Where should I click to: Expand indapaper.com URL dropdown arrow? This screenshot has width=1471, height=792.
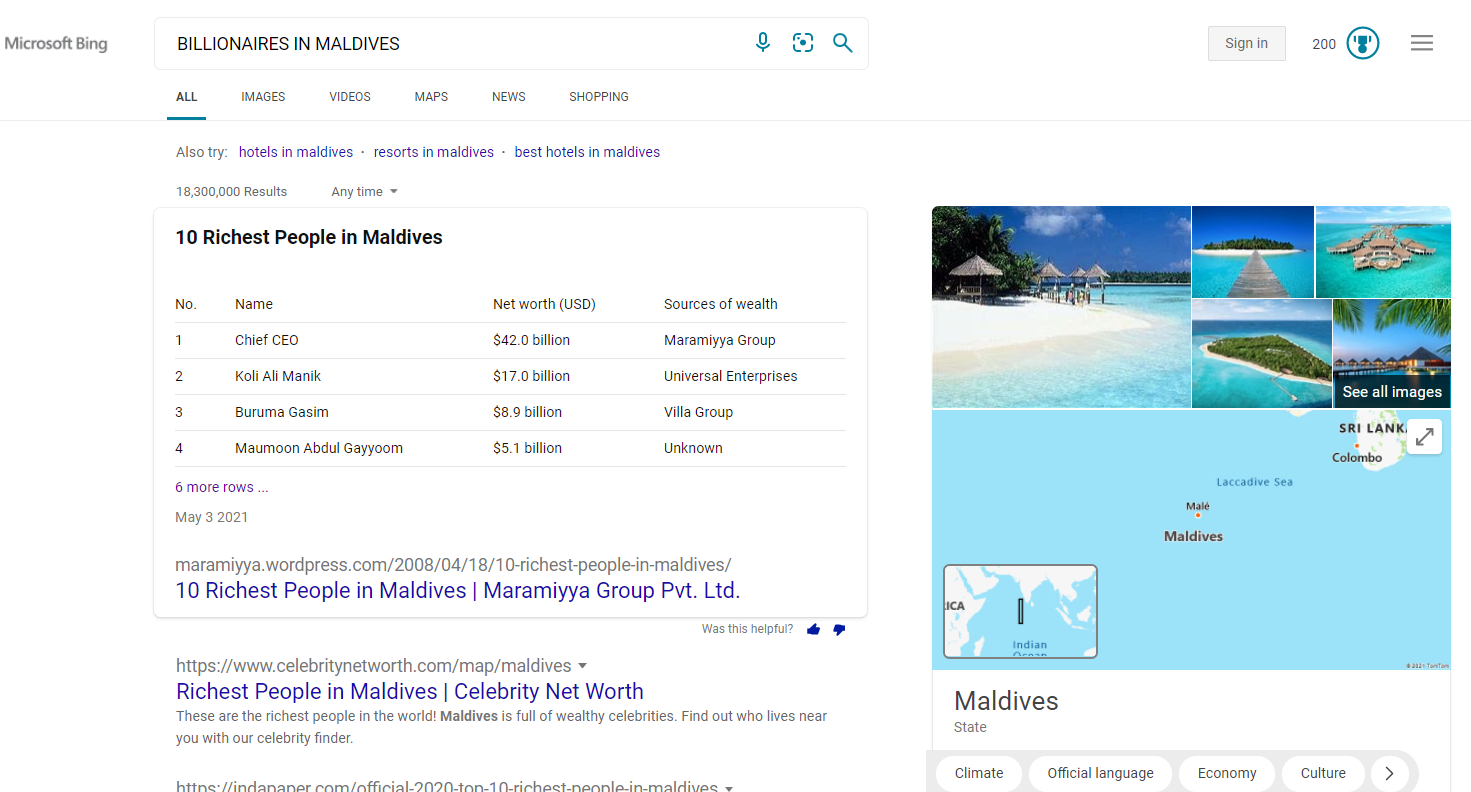729,788
